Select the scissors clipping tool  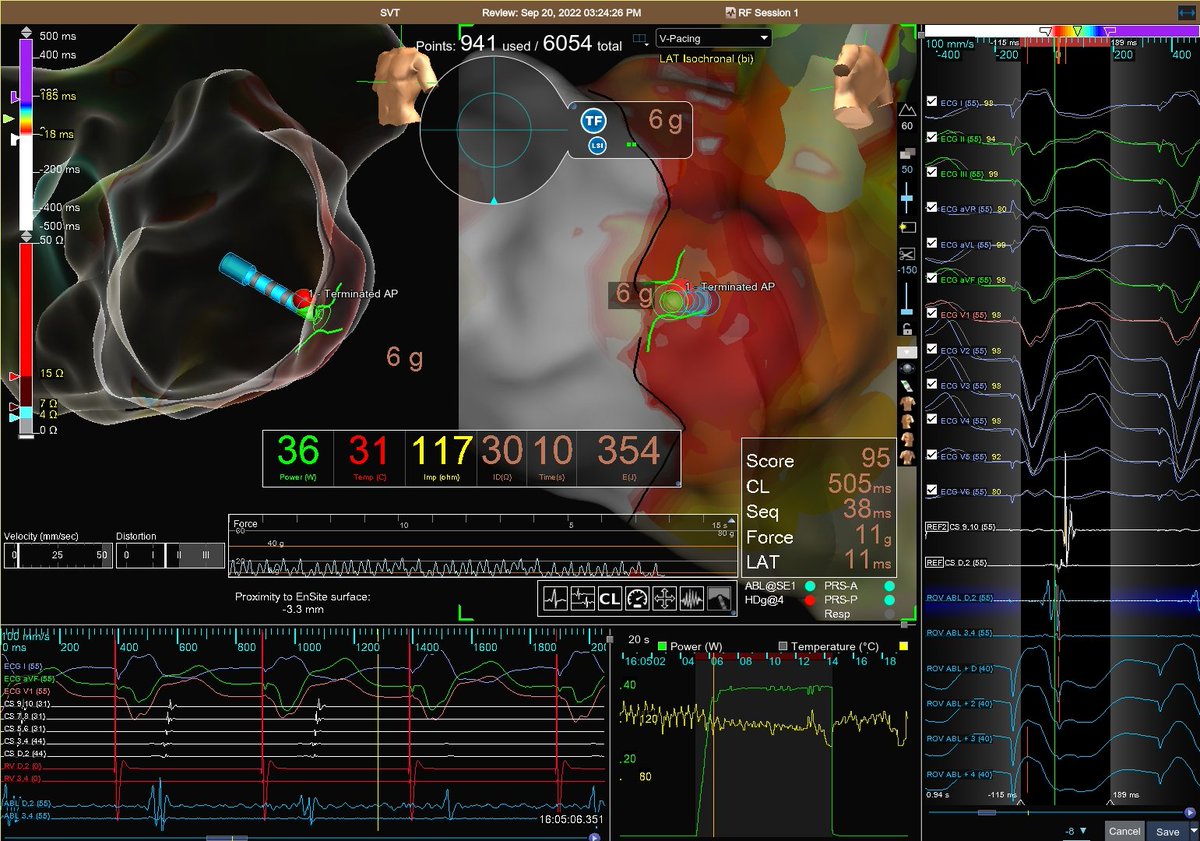907,254
